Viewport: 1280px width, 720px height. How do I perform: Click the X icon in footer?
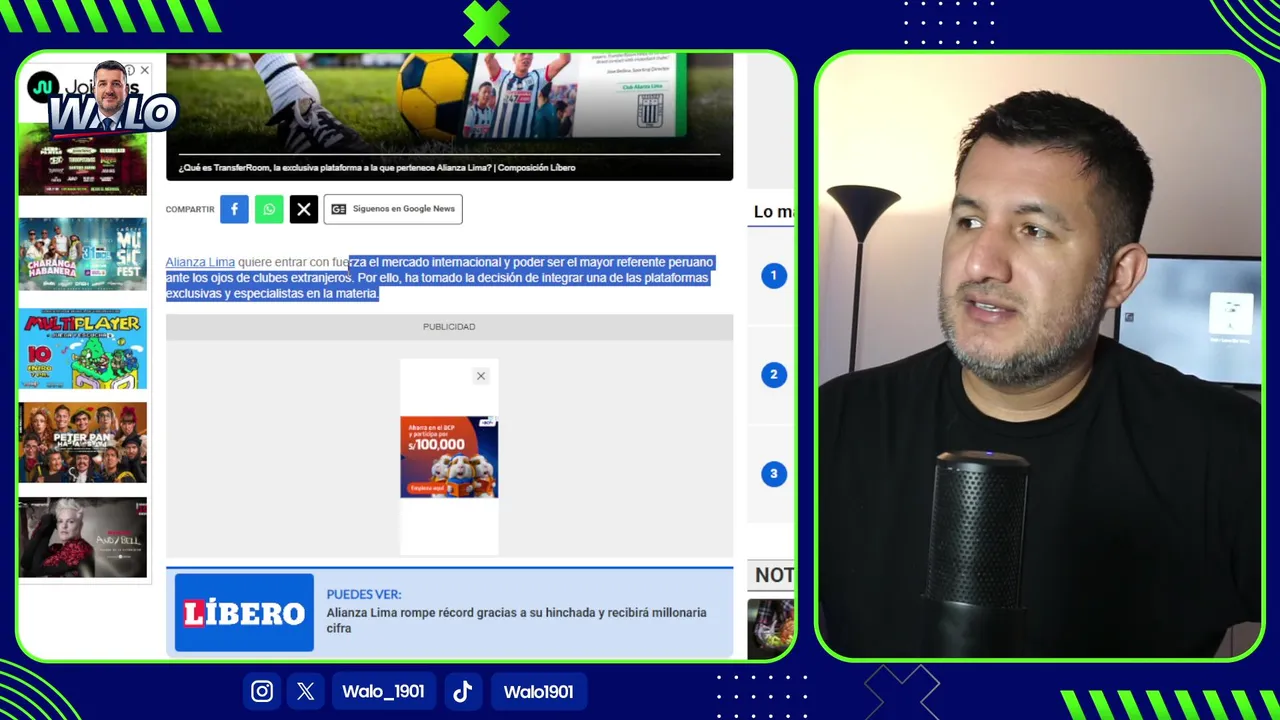coord(306,692)
